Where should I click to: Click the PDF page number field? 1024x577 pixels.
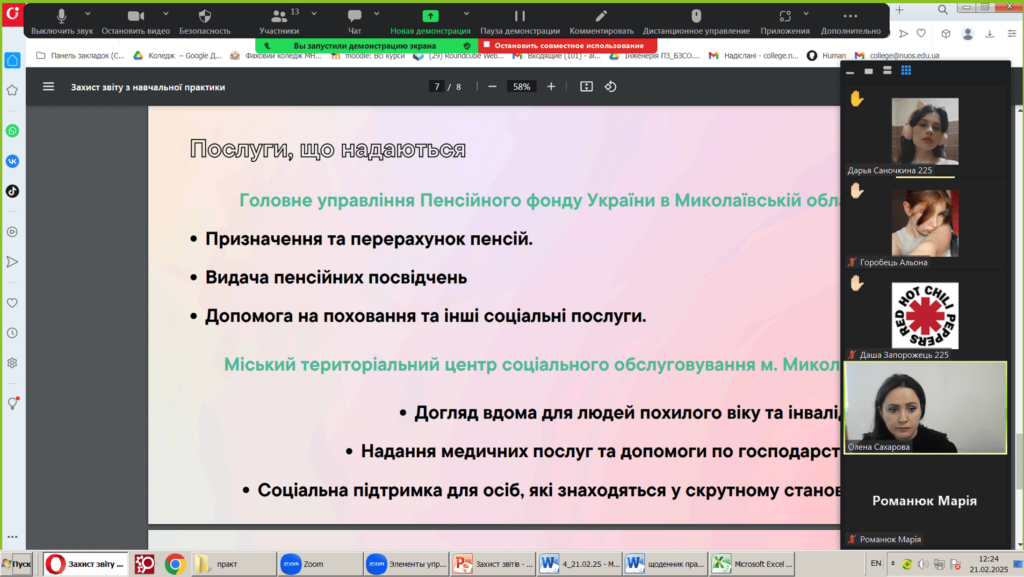[437, 87]
